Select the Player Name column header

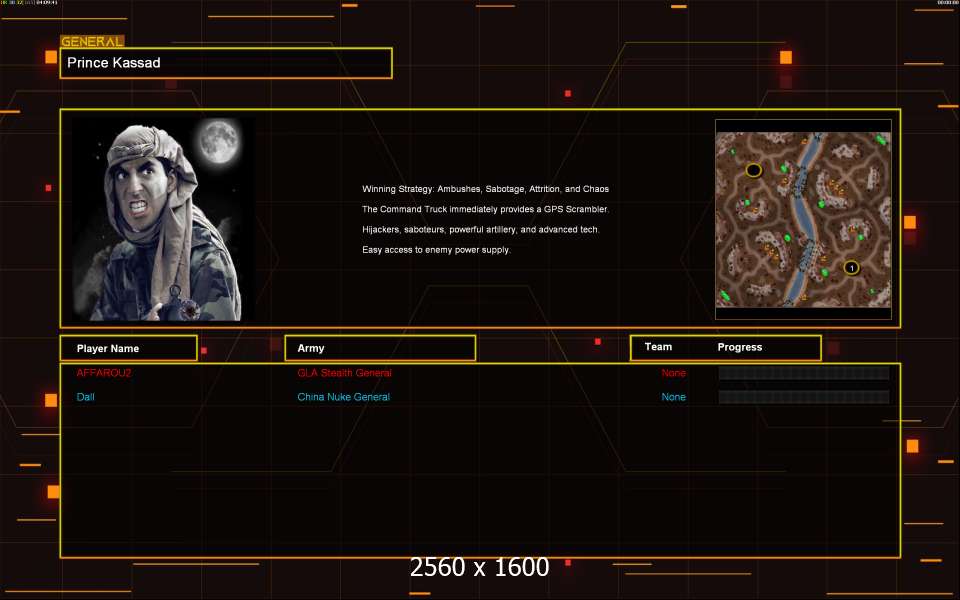128,348
